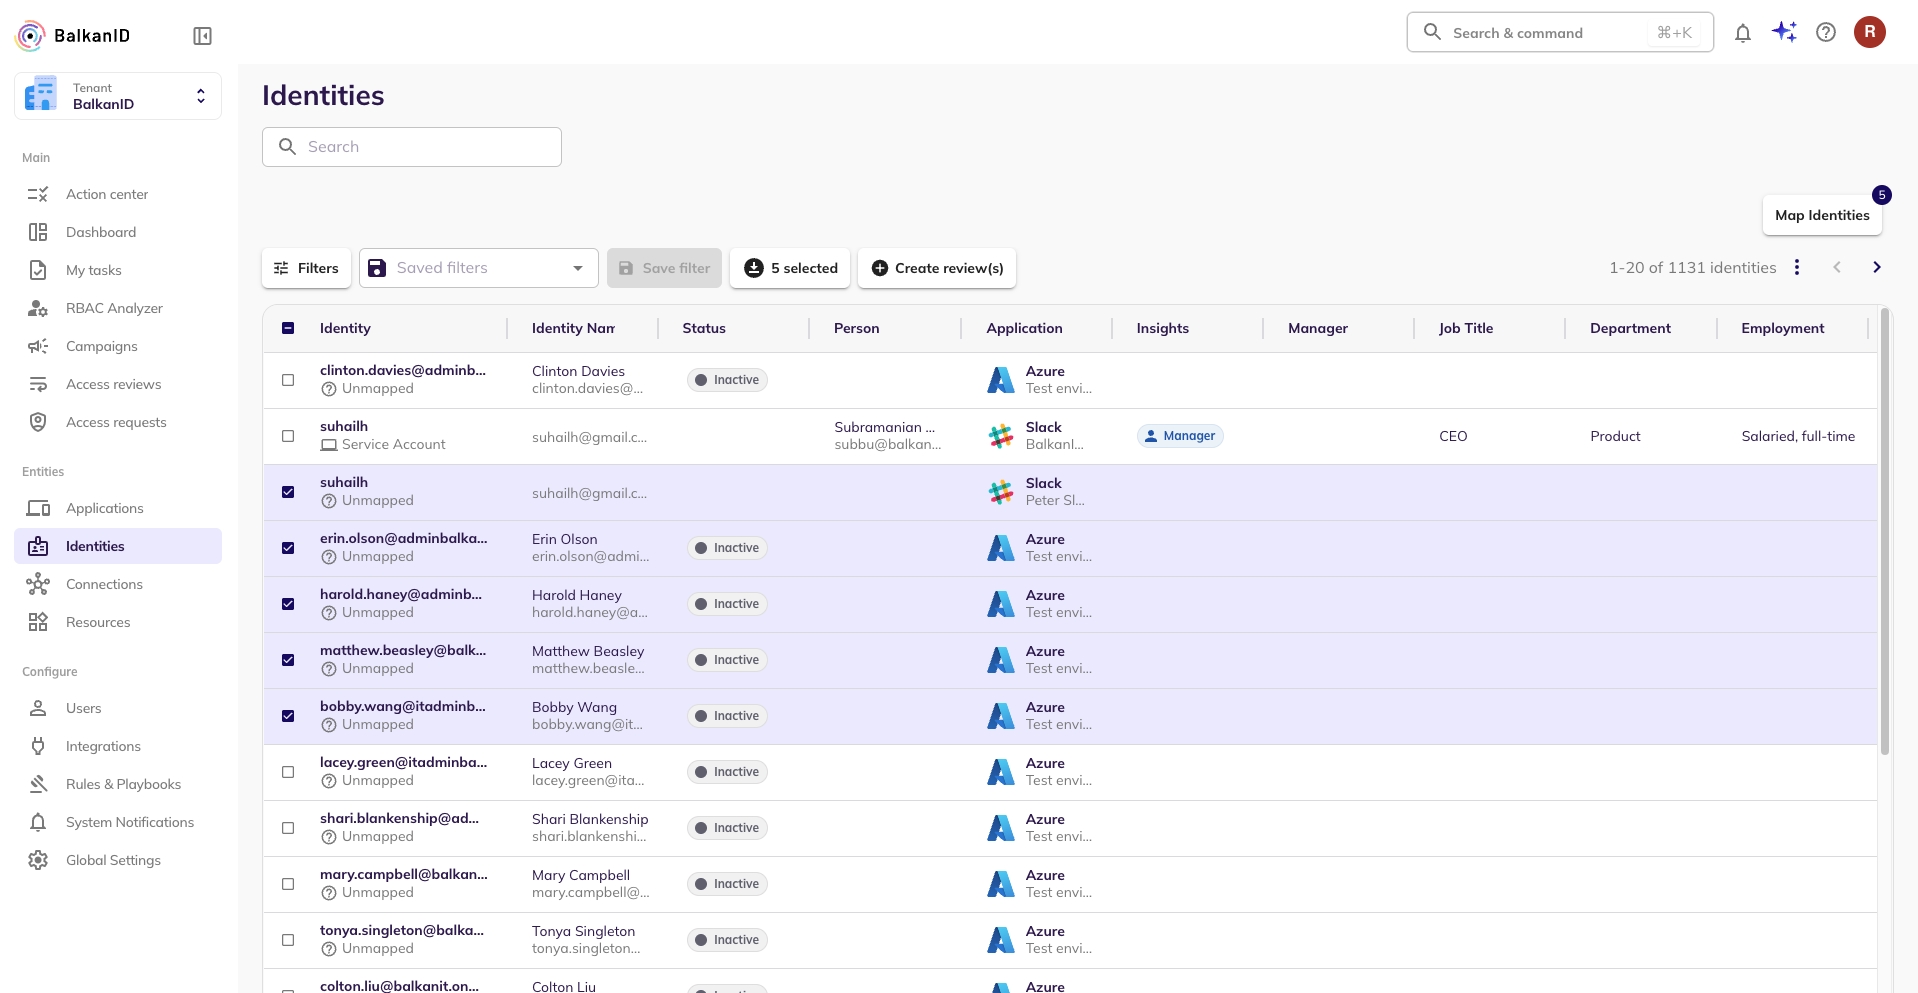The width and height of the screenshot is (1918, 993).
Task: Open the 5 selected dropdown
Action: click(790, 268)
